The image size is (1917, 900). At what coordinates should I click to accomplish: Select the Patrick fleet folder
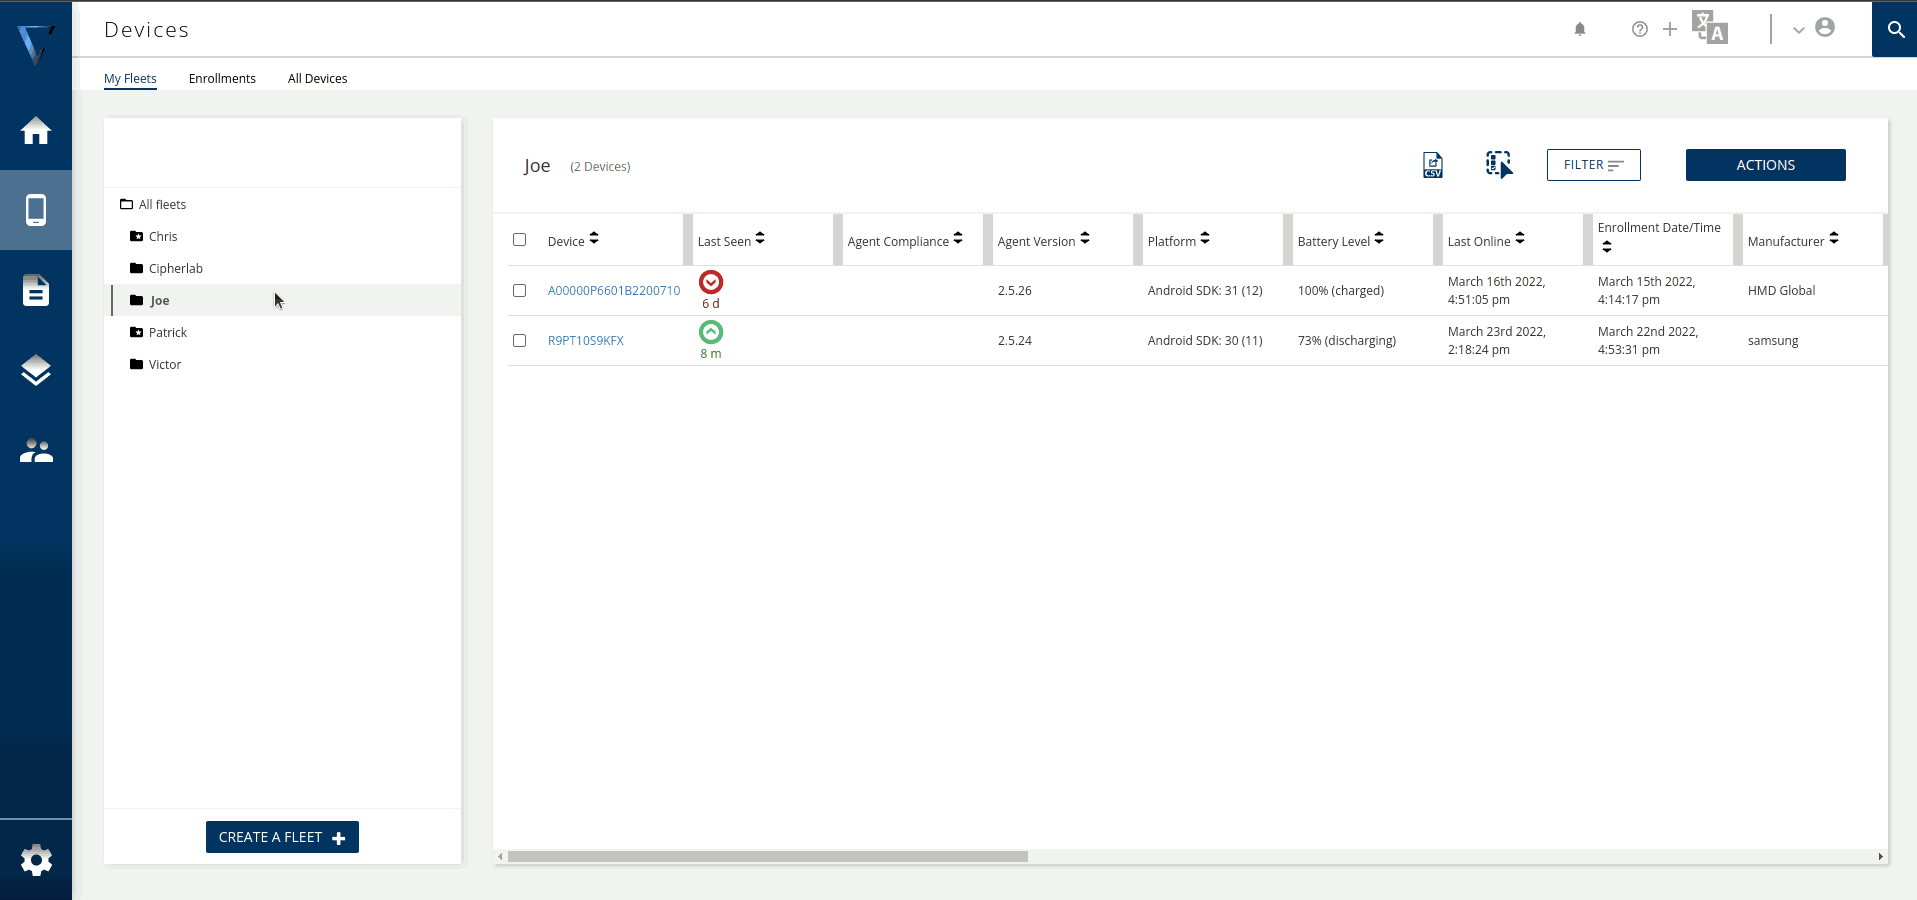(x=159, y=333)
